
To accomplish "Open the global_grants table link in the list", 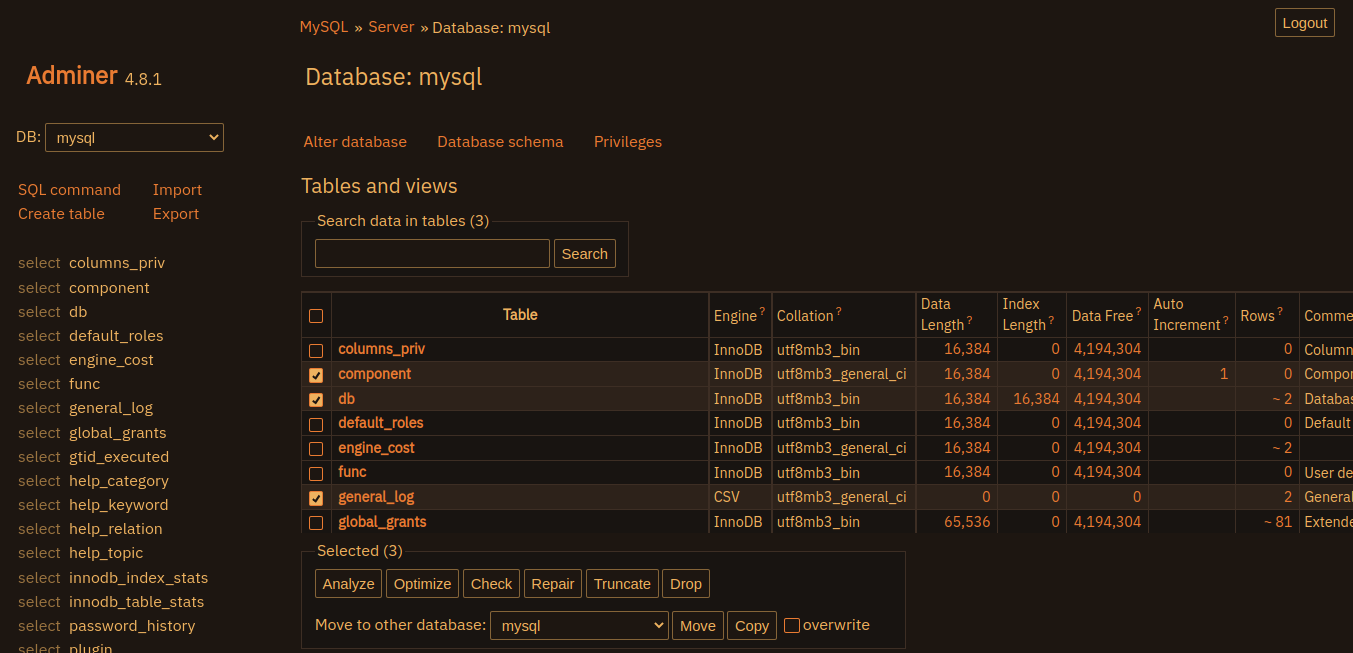I will tap(382, 521).
